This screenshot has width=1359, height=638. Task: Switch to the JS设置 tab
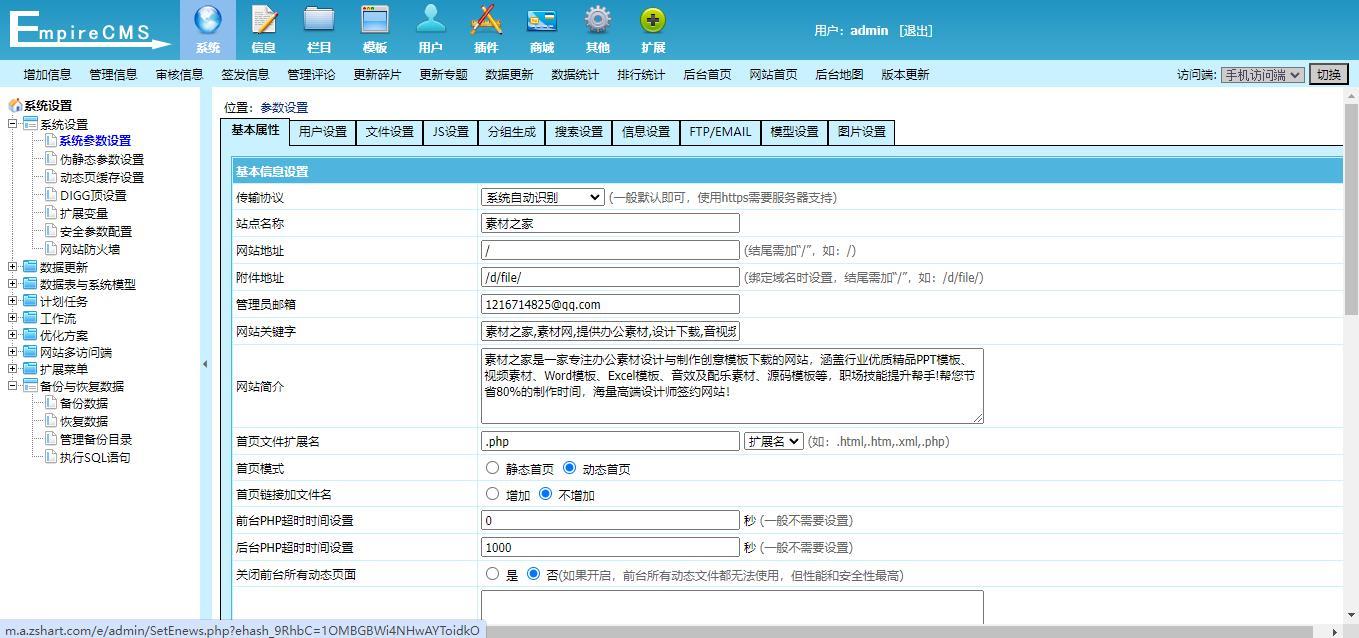tap(450, 132)
